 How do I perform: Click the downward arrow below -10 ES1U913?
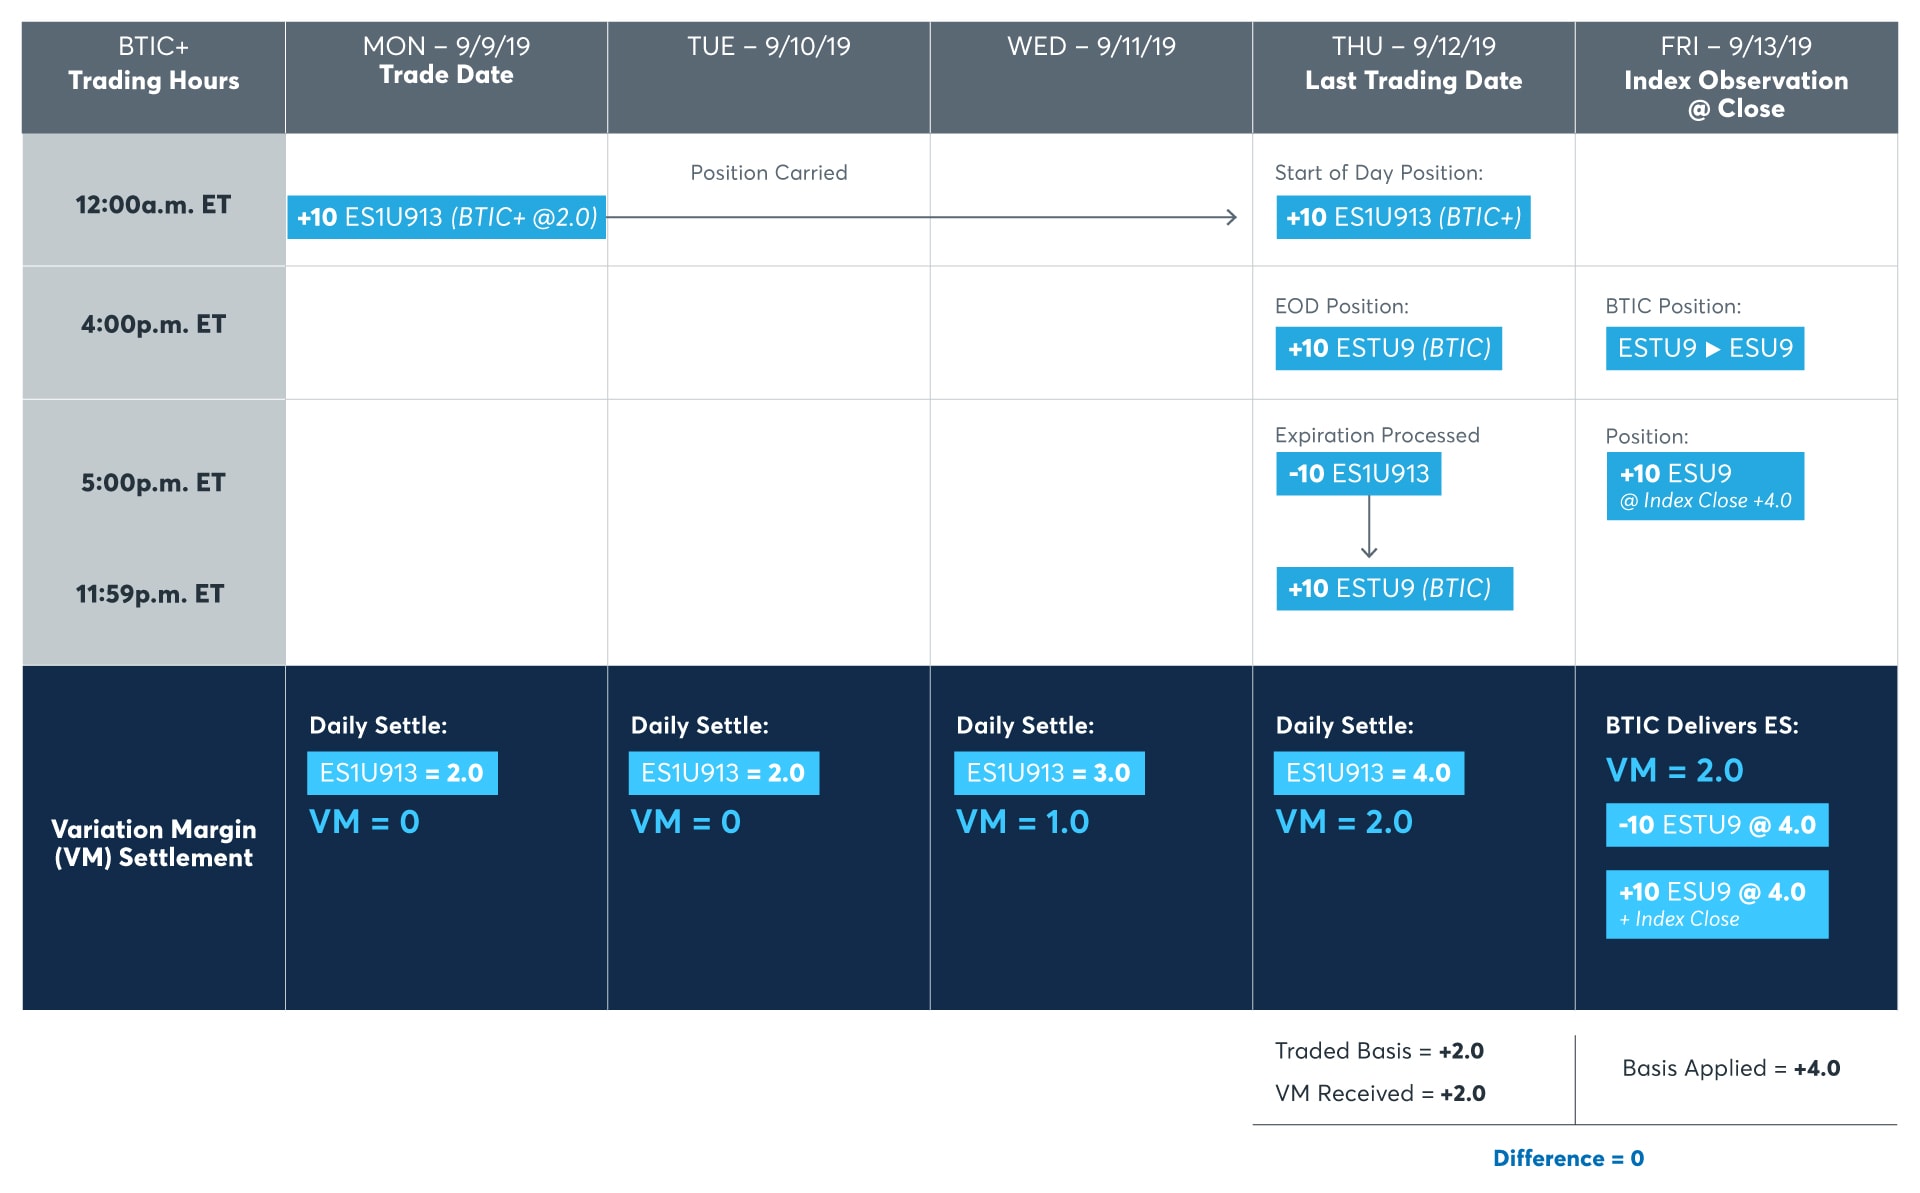1369,528
